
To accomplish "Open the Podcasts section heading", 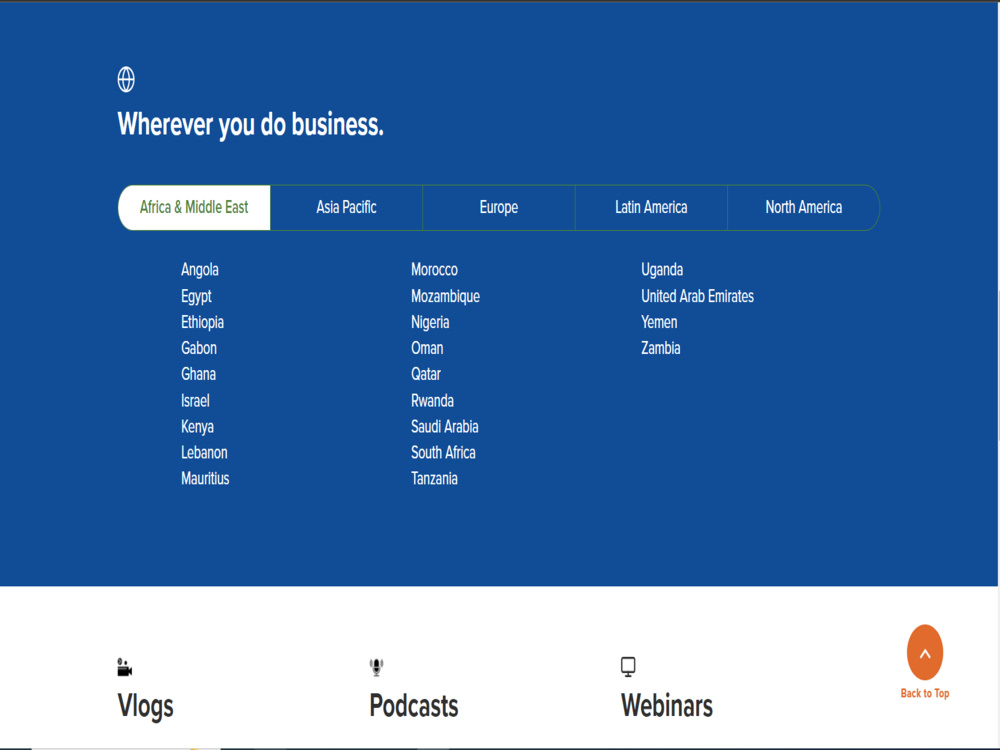I will (414, 705).
